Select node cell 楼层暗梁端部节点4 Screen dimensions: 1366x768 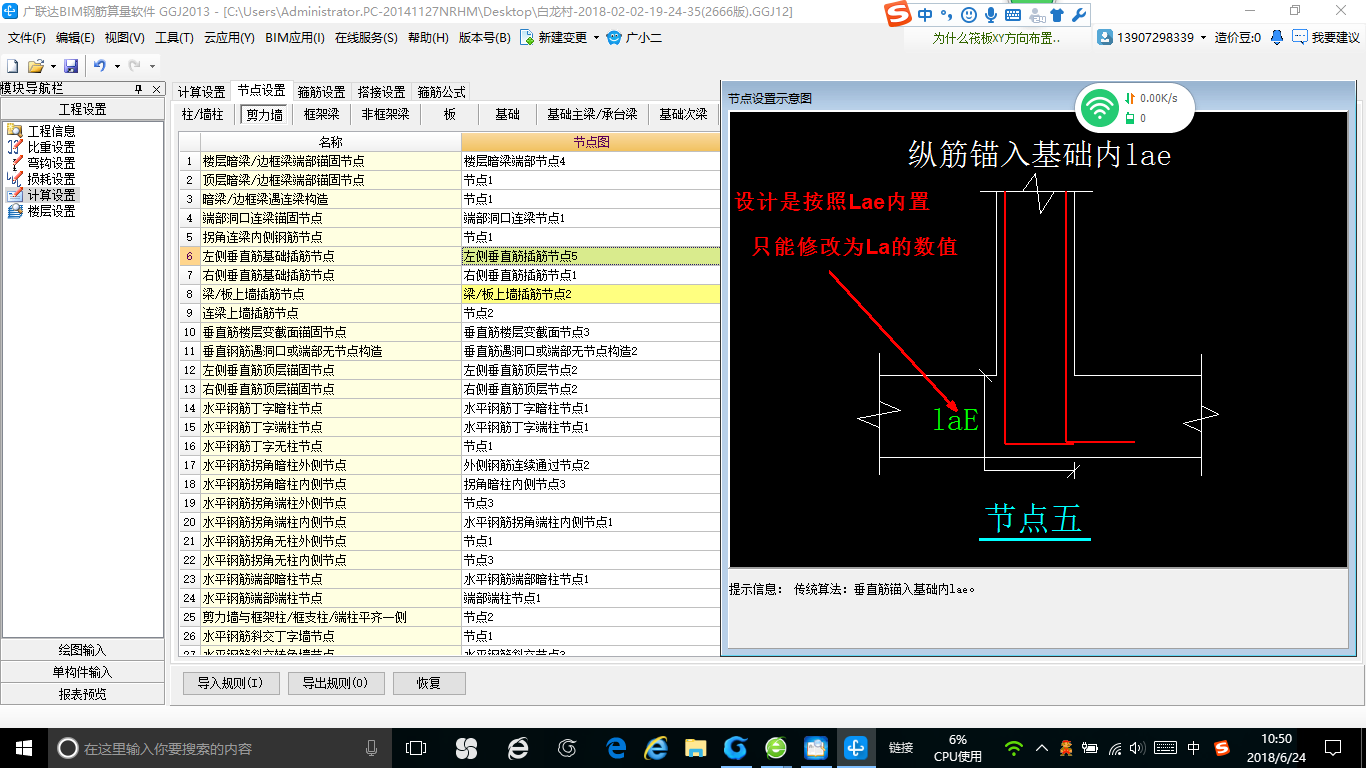click(x=590, y=161)
